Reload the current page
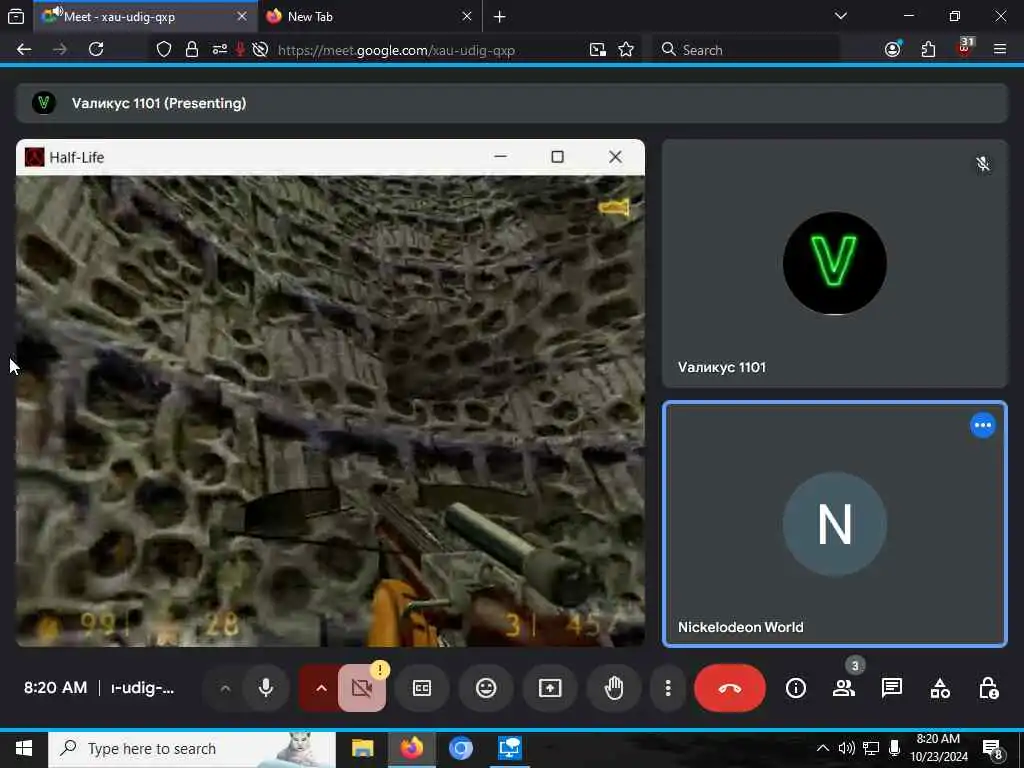Image resolution: width=1024 pixels, height=768 pixels. click(x=96, y=50)
